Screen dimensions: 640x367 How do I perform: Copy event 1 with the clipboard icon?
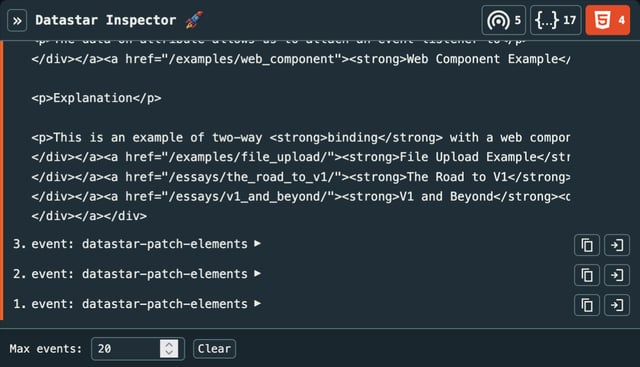(x=587, y=305)
